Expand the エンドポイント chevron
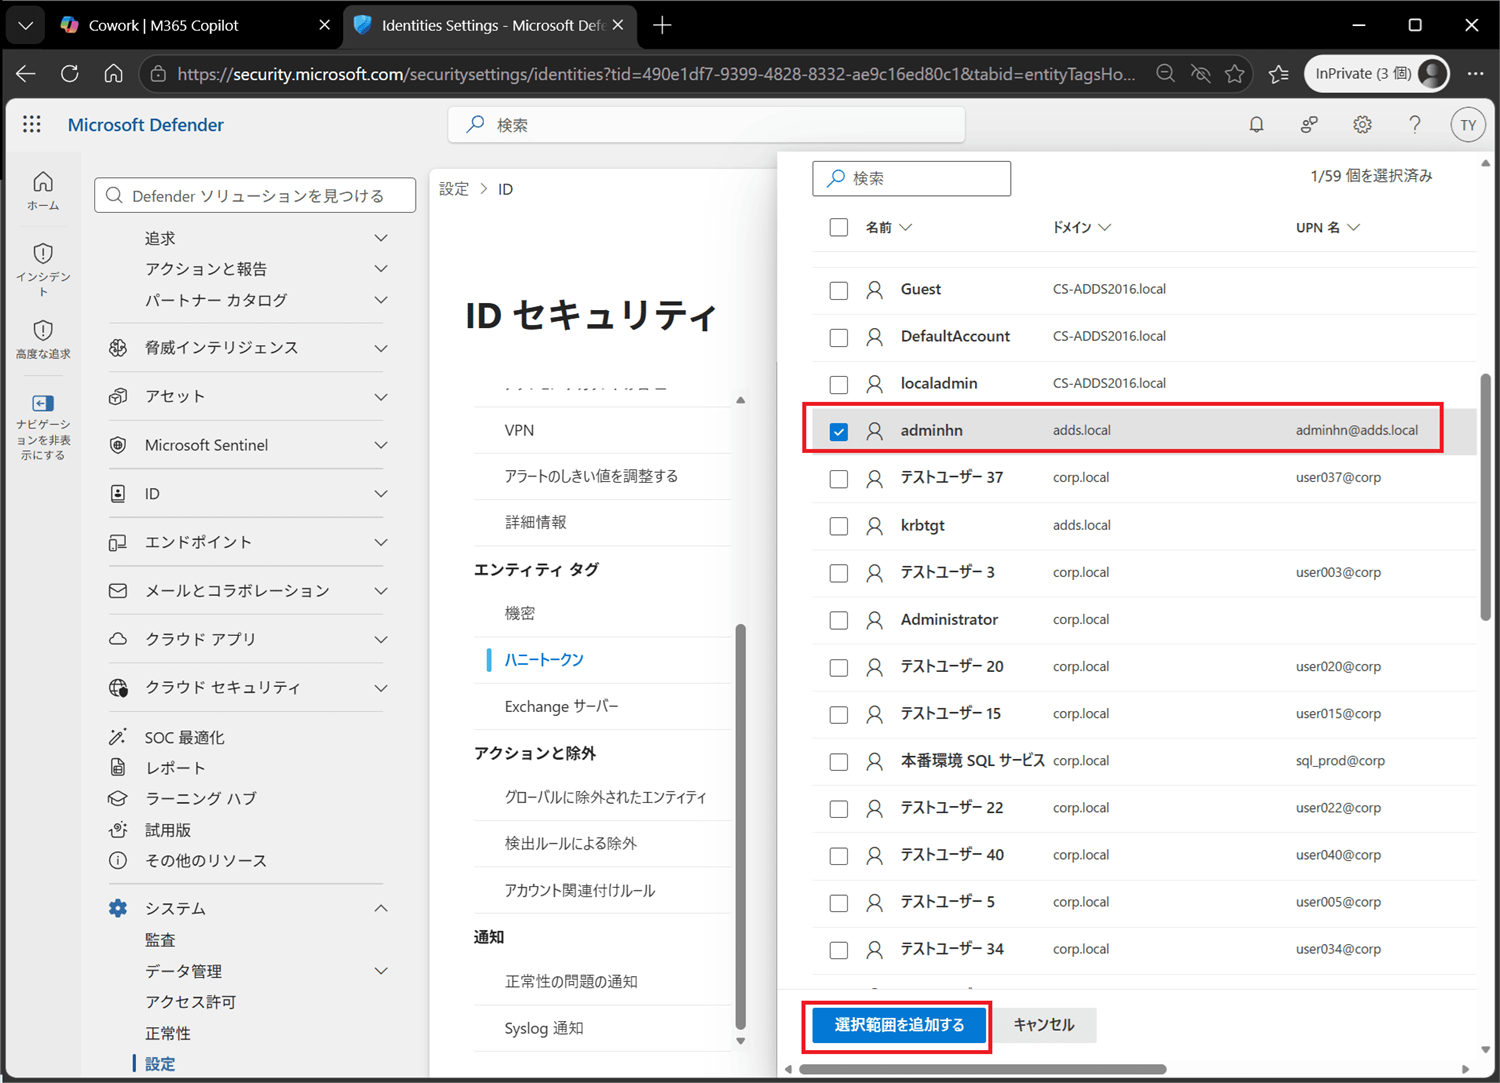Image resolution: width=1500 pixels, height=1083 pixels. click(381, 542)
